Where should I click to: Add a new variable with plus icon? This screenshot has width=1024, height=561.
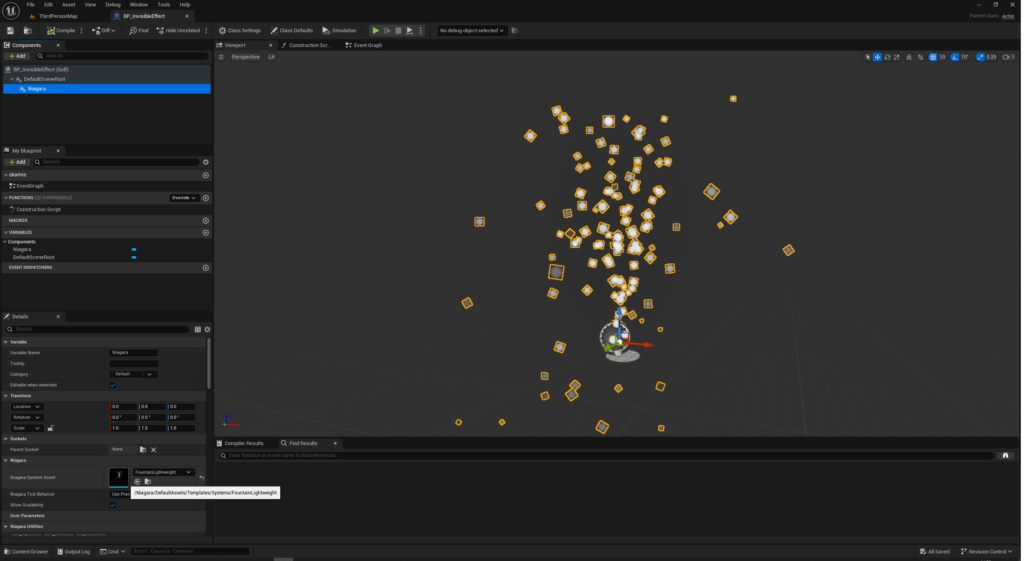pos(206,232)
